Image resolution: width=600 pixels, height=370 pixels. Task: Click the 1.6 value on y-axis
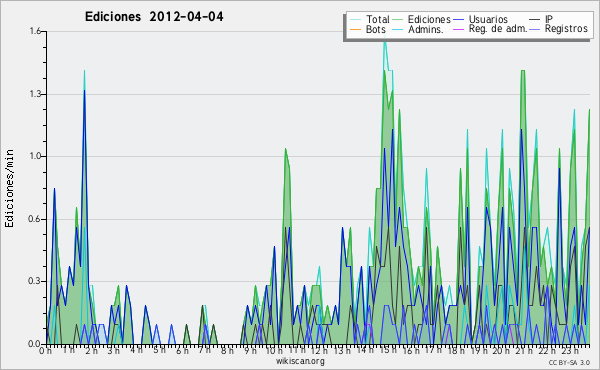coord(35,31)
